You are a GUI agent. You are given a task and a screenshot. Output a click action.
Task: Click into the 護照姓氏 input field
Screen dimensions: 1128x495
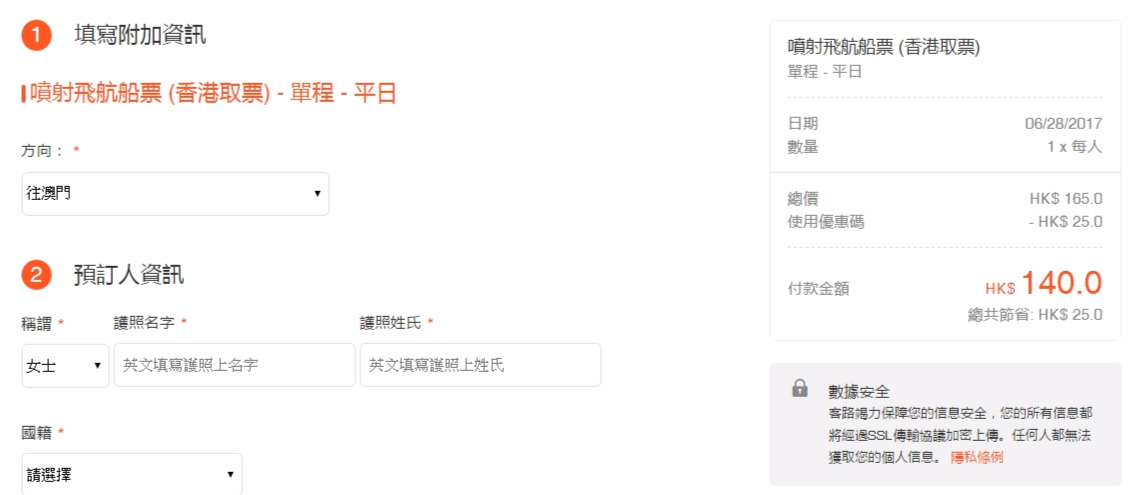tap(480, 365)
